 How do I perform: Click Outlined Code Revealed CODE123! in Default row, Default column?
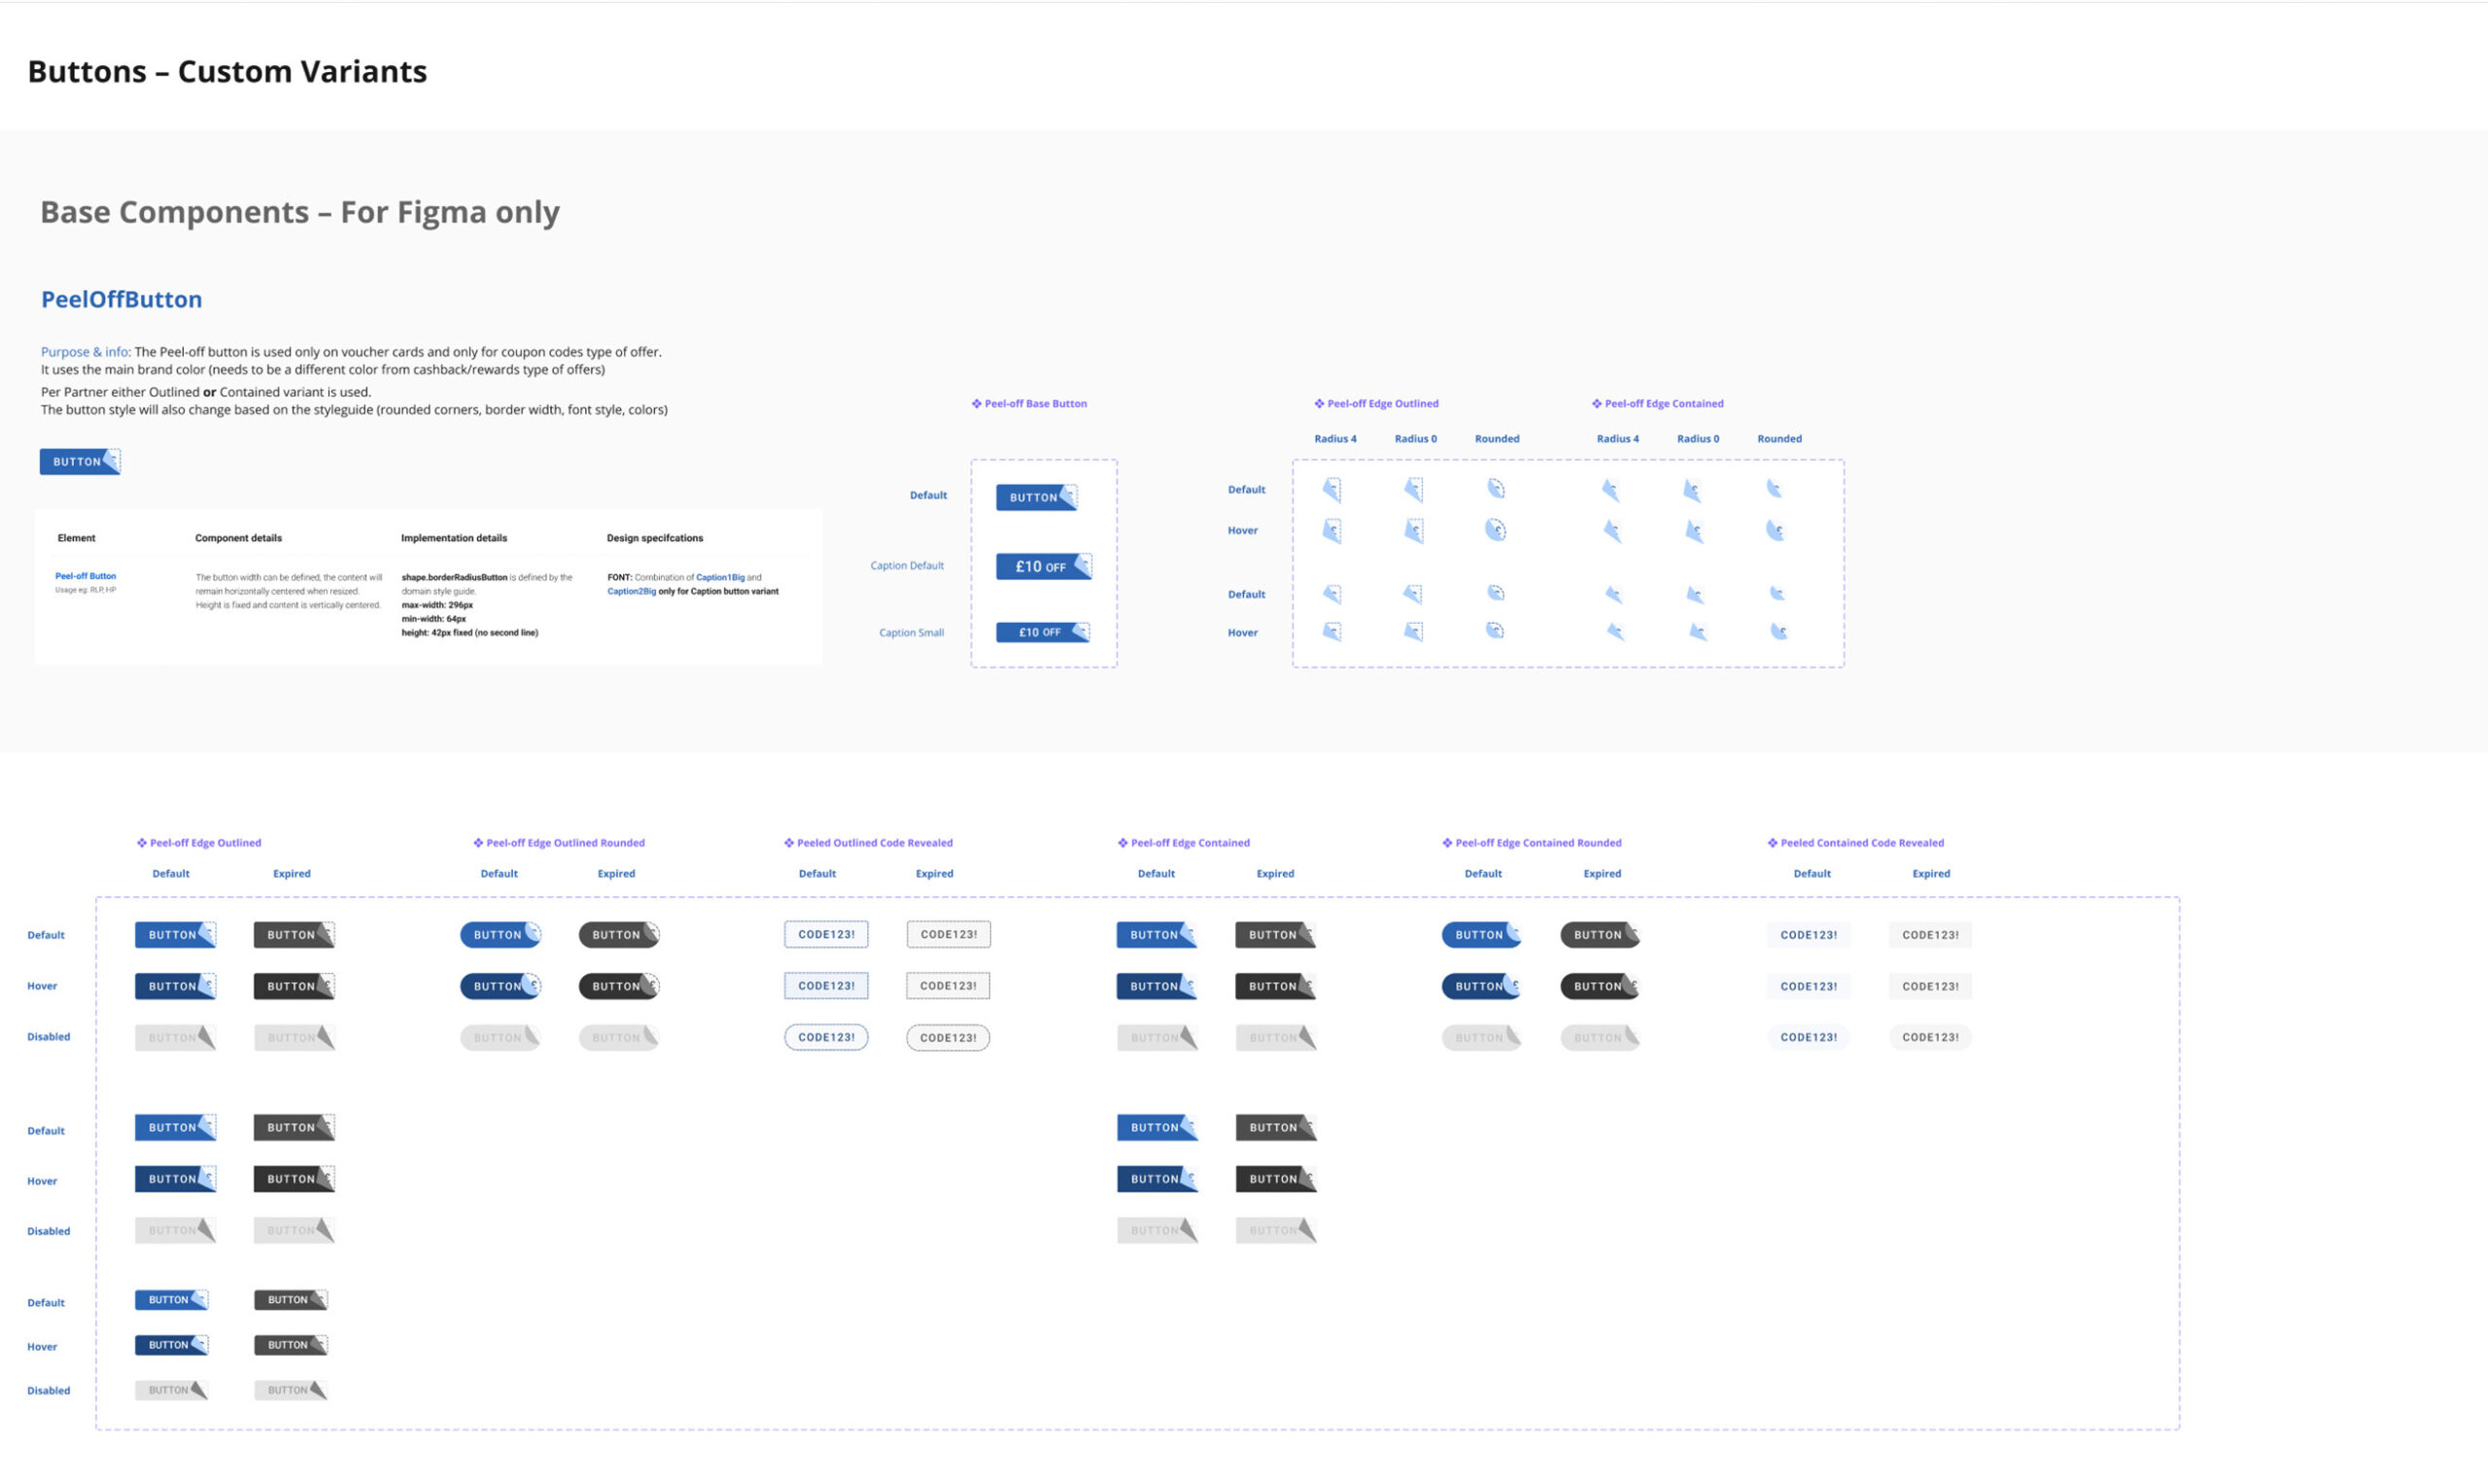pyautogui.click(x=826, y=934)
